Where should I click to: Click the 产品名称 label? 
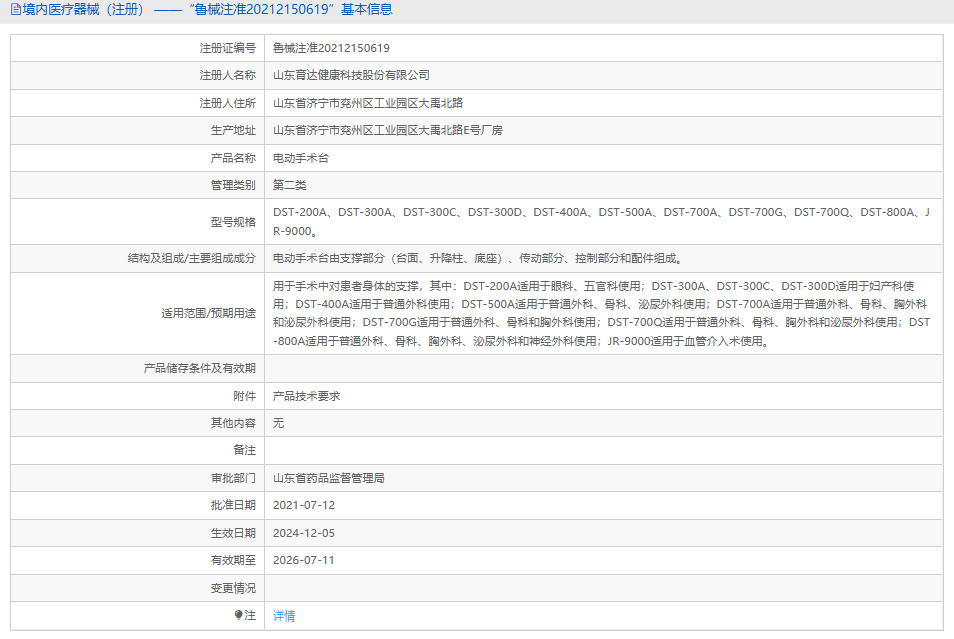[x=233, y=158]
